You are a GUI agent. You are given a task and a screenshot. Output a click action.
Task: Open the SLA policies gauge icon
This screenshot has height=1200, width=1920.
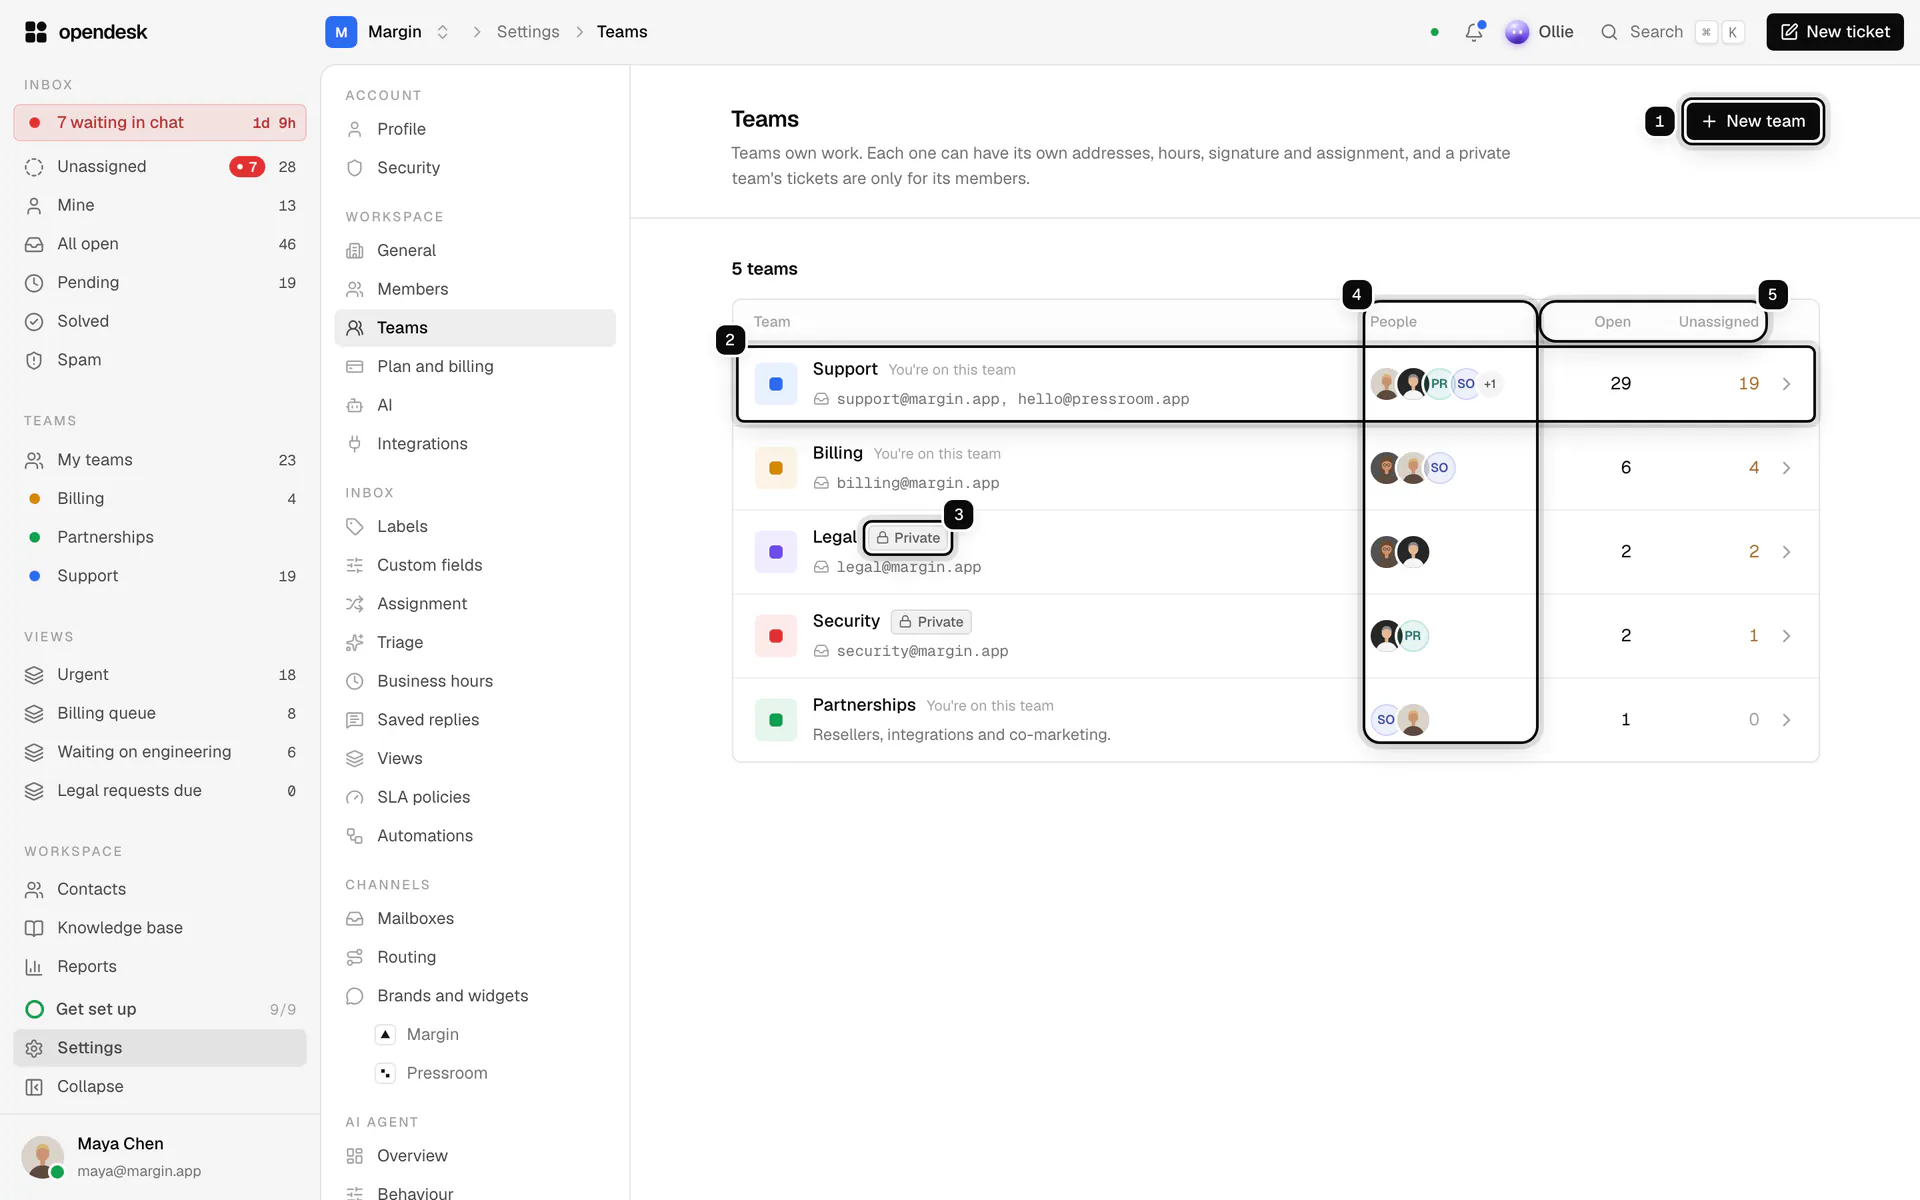click(354, 797)
